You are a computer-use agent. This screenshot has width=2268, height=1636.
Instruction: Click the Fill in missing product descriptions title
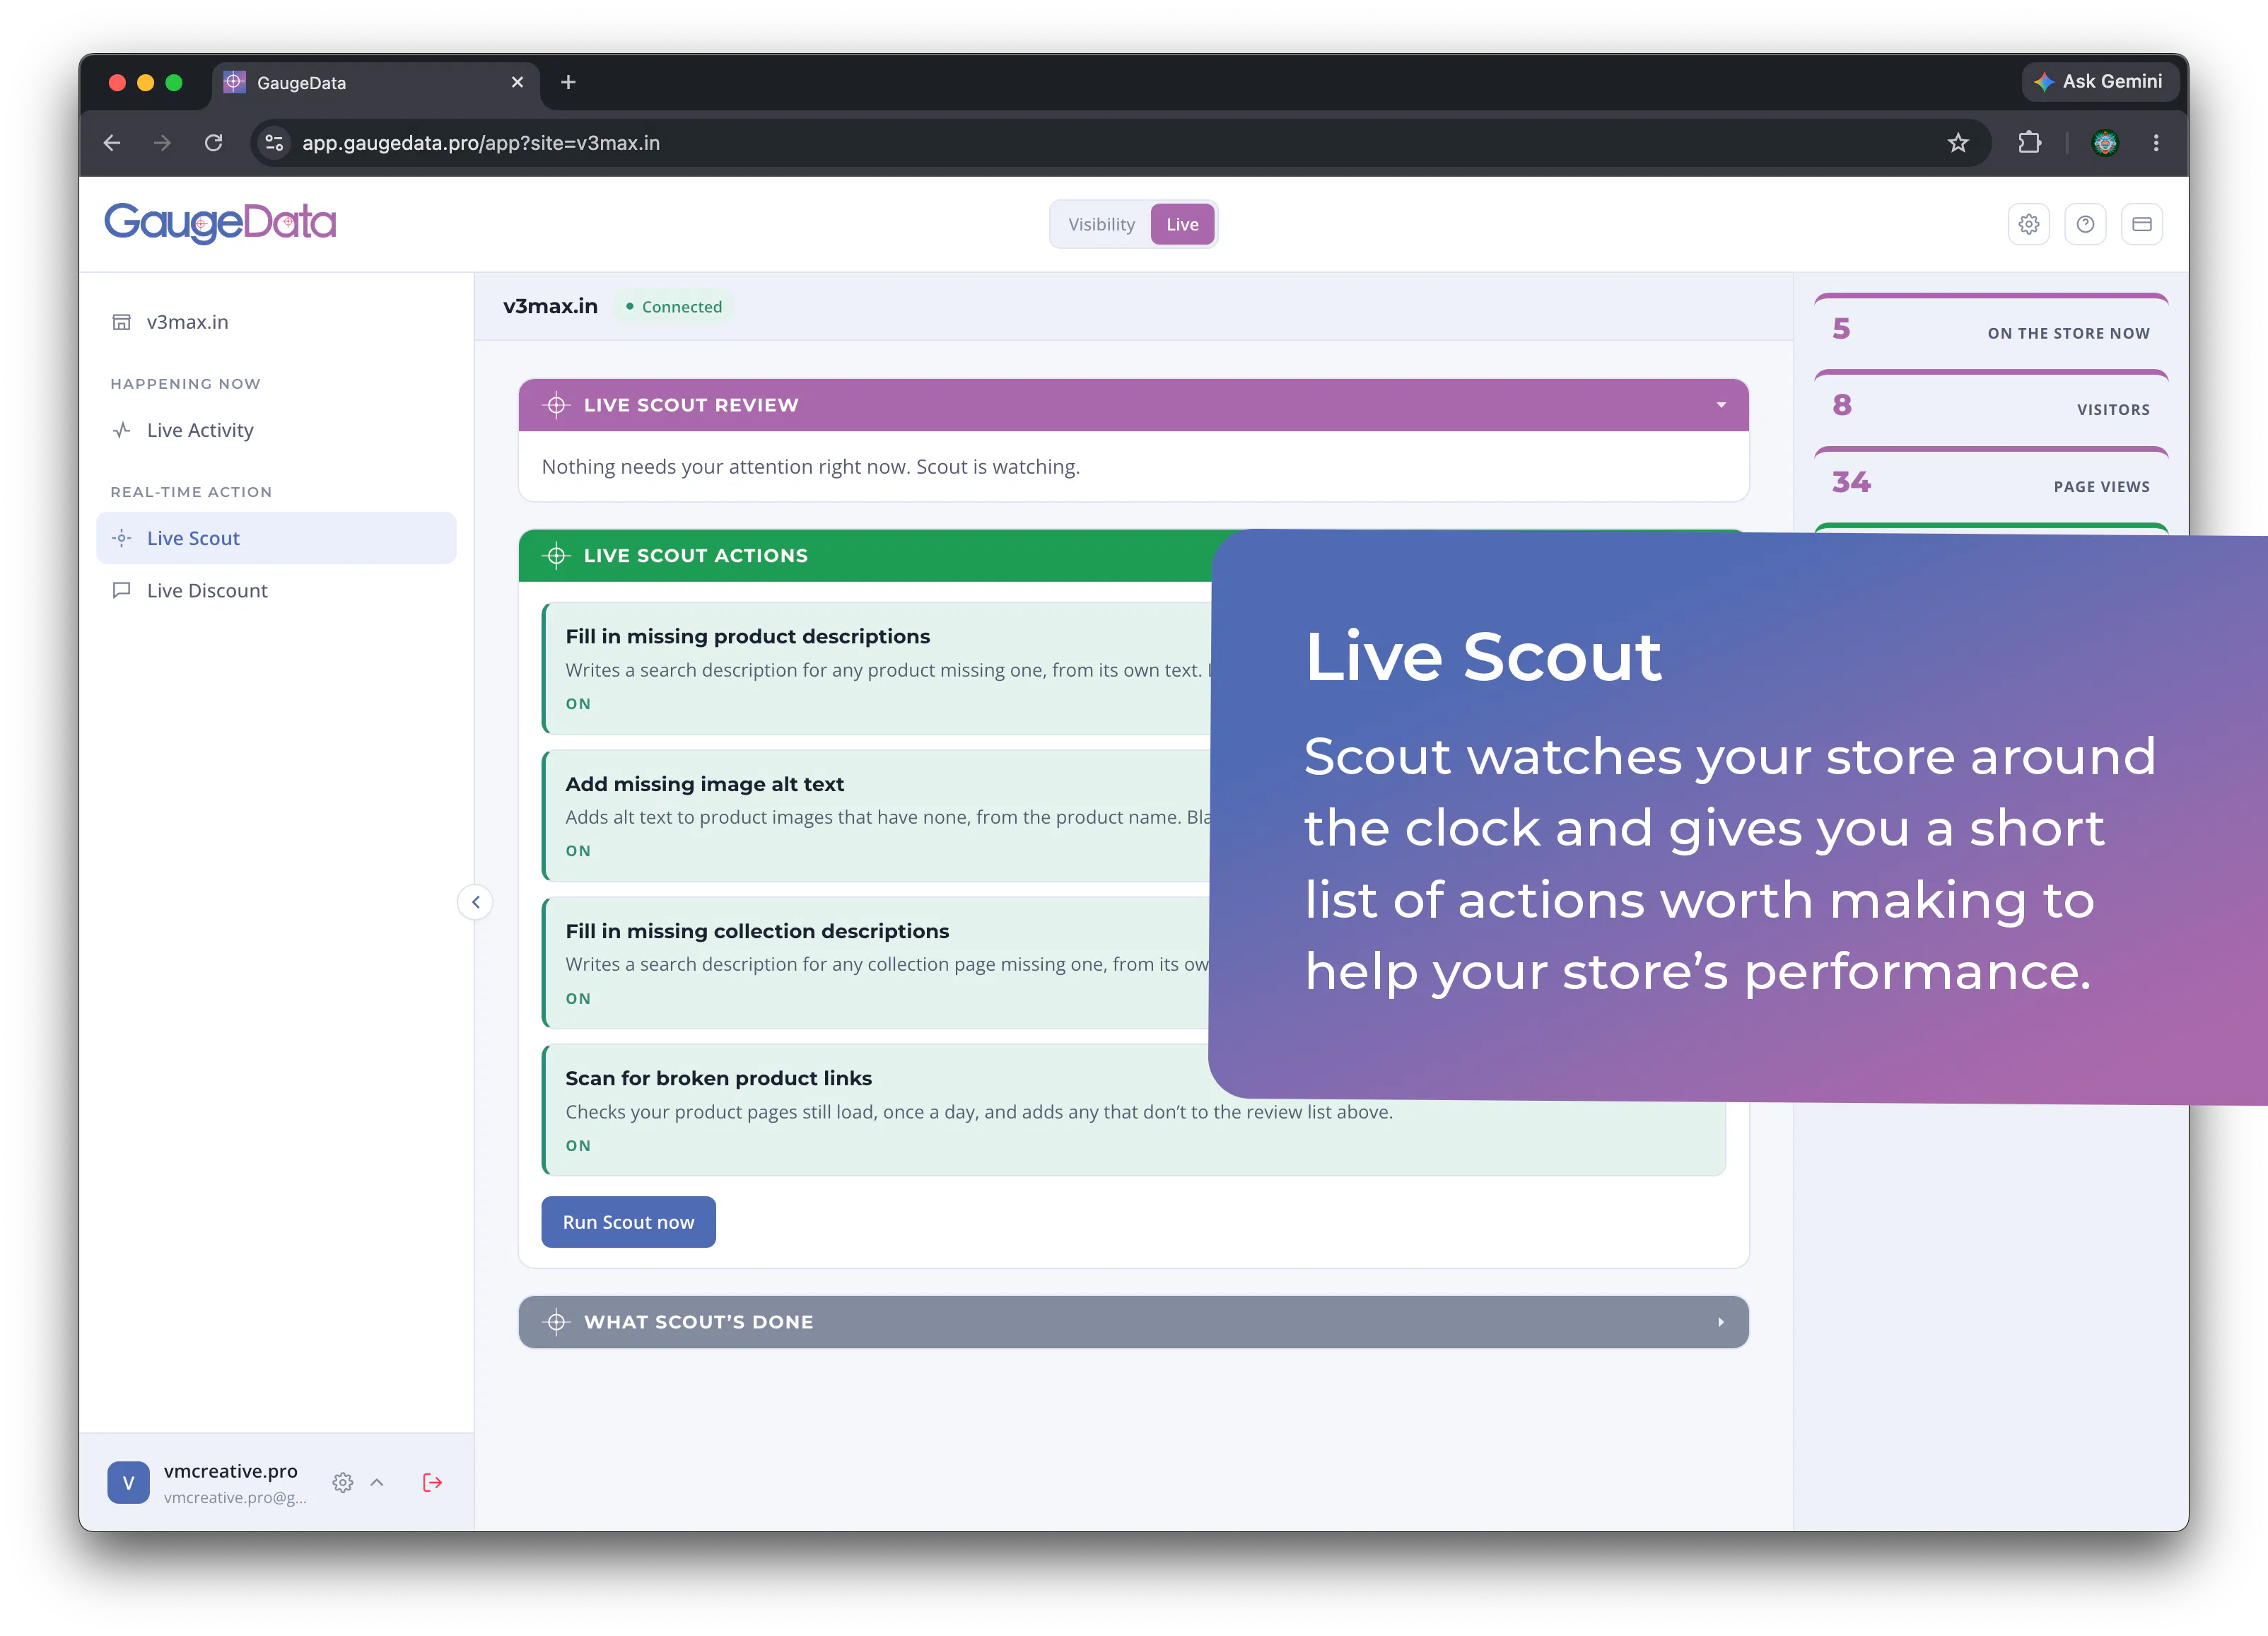coord(747,636)
